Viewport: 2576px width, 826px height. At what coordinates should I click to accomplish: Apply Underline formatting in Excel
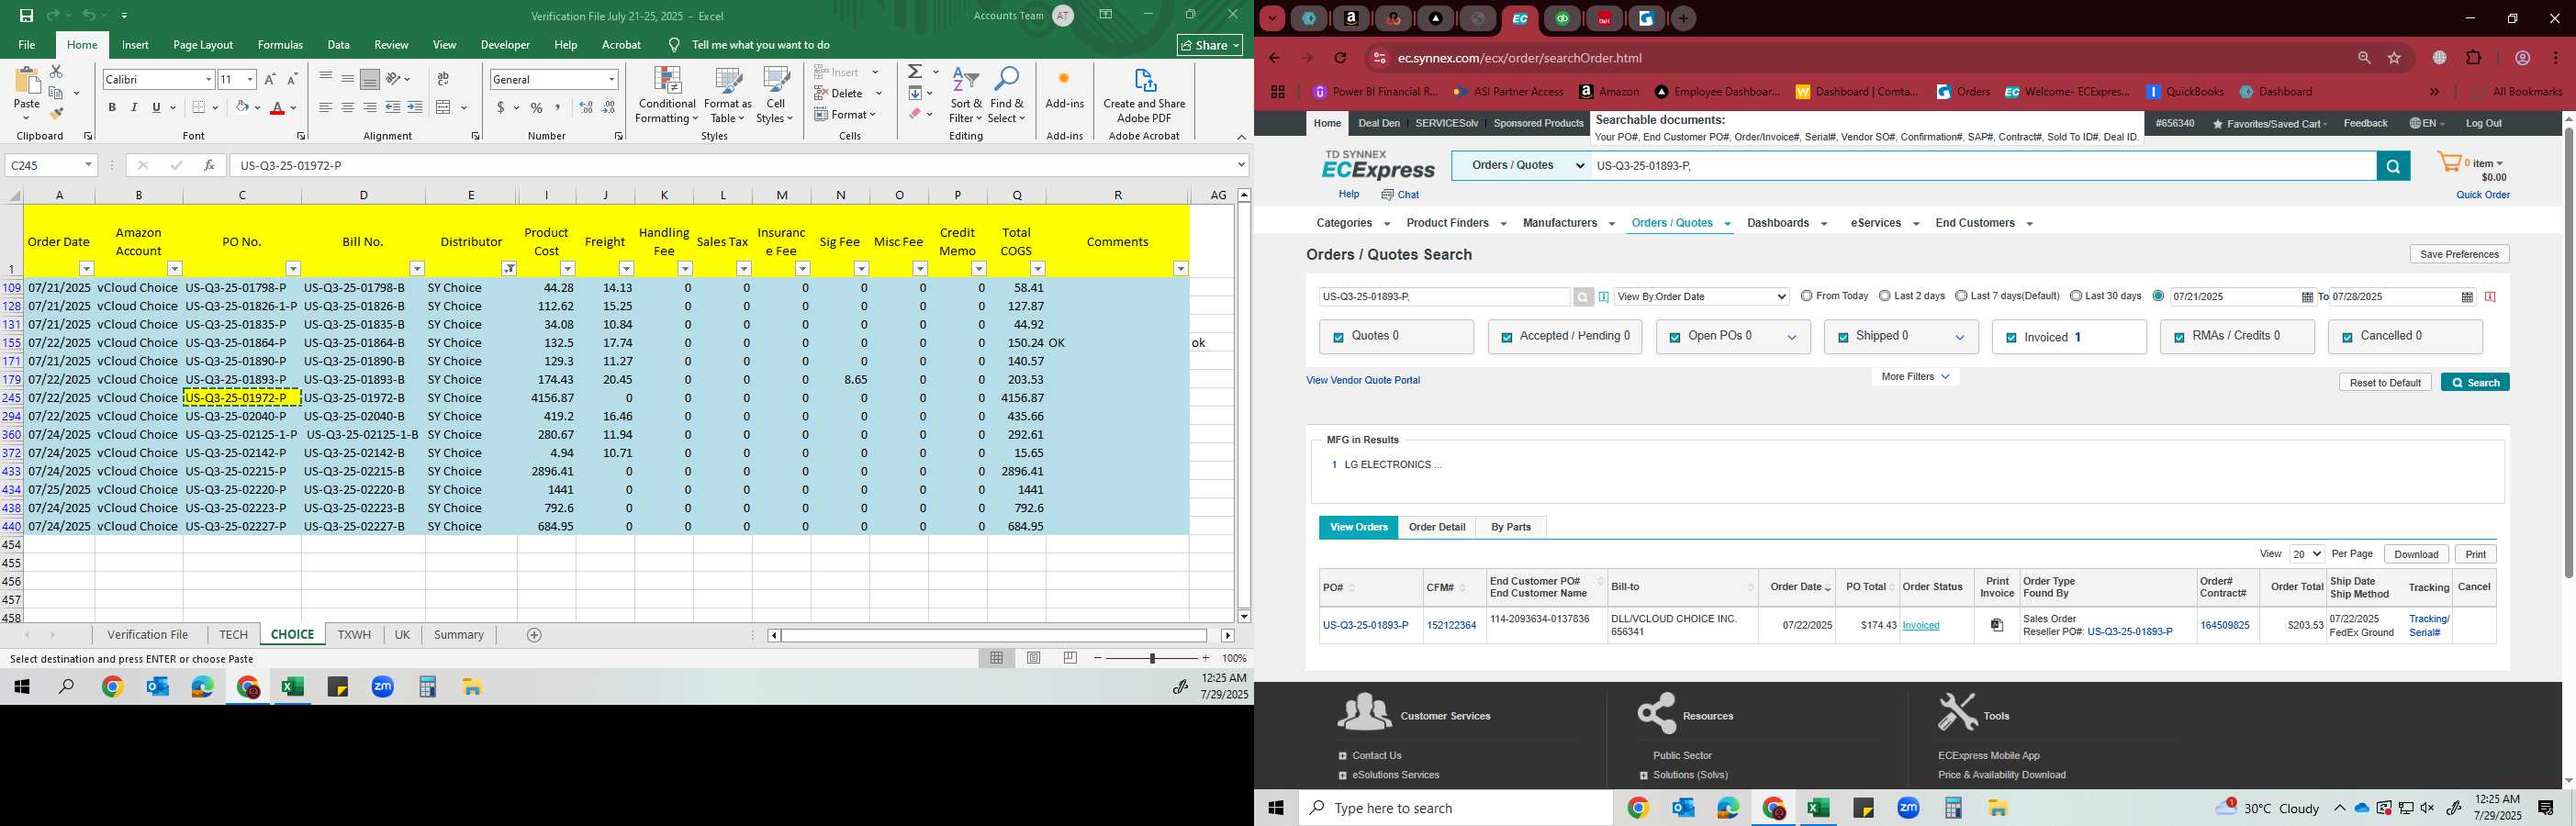tap(156, 107)
